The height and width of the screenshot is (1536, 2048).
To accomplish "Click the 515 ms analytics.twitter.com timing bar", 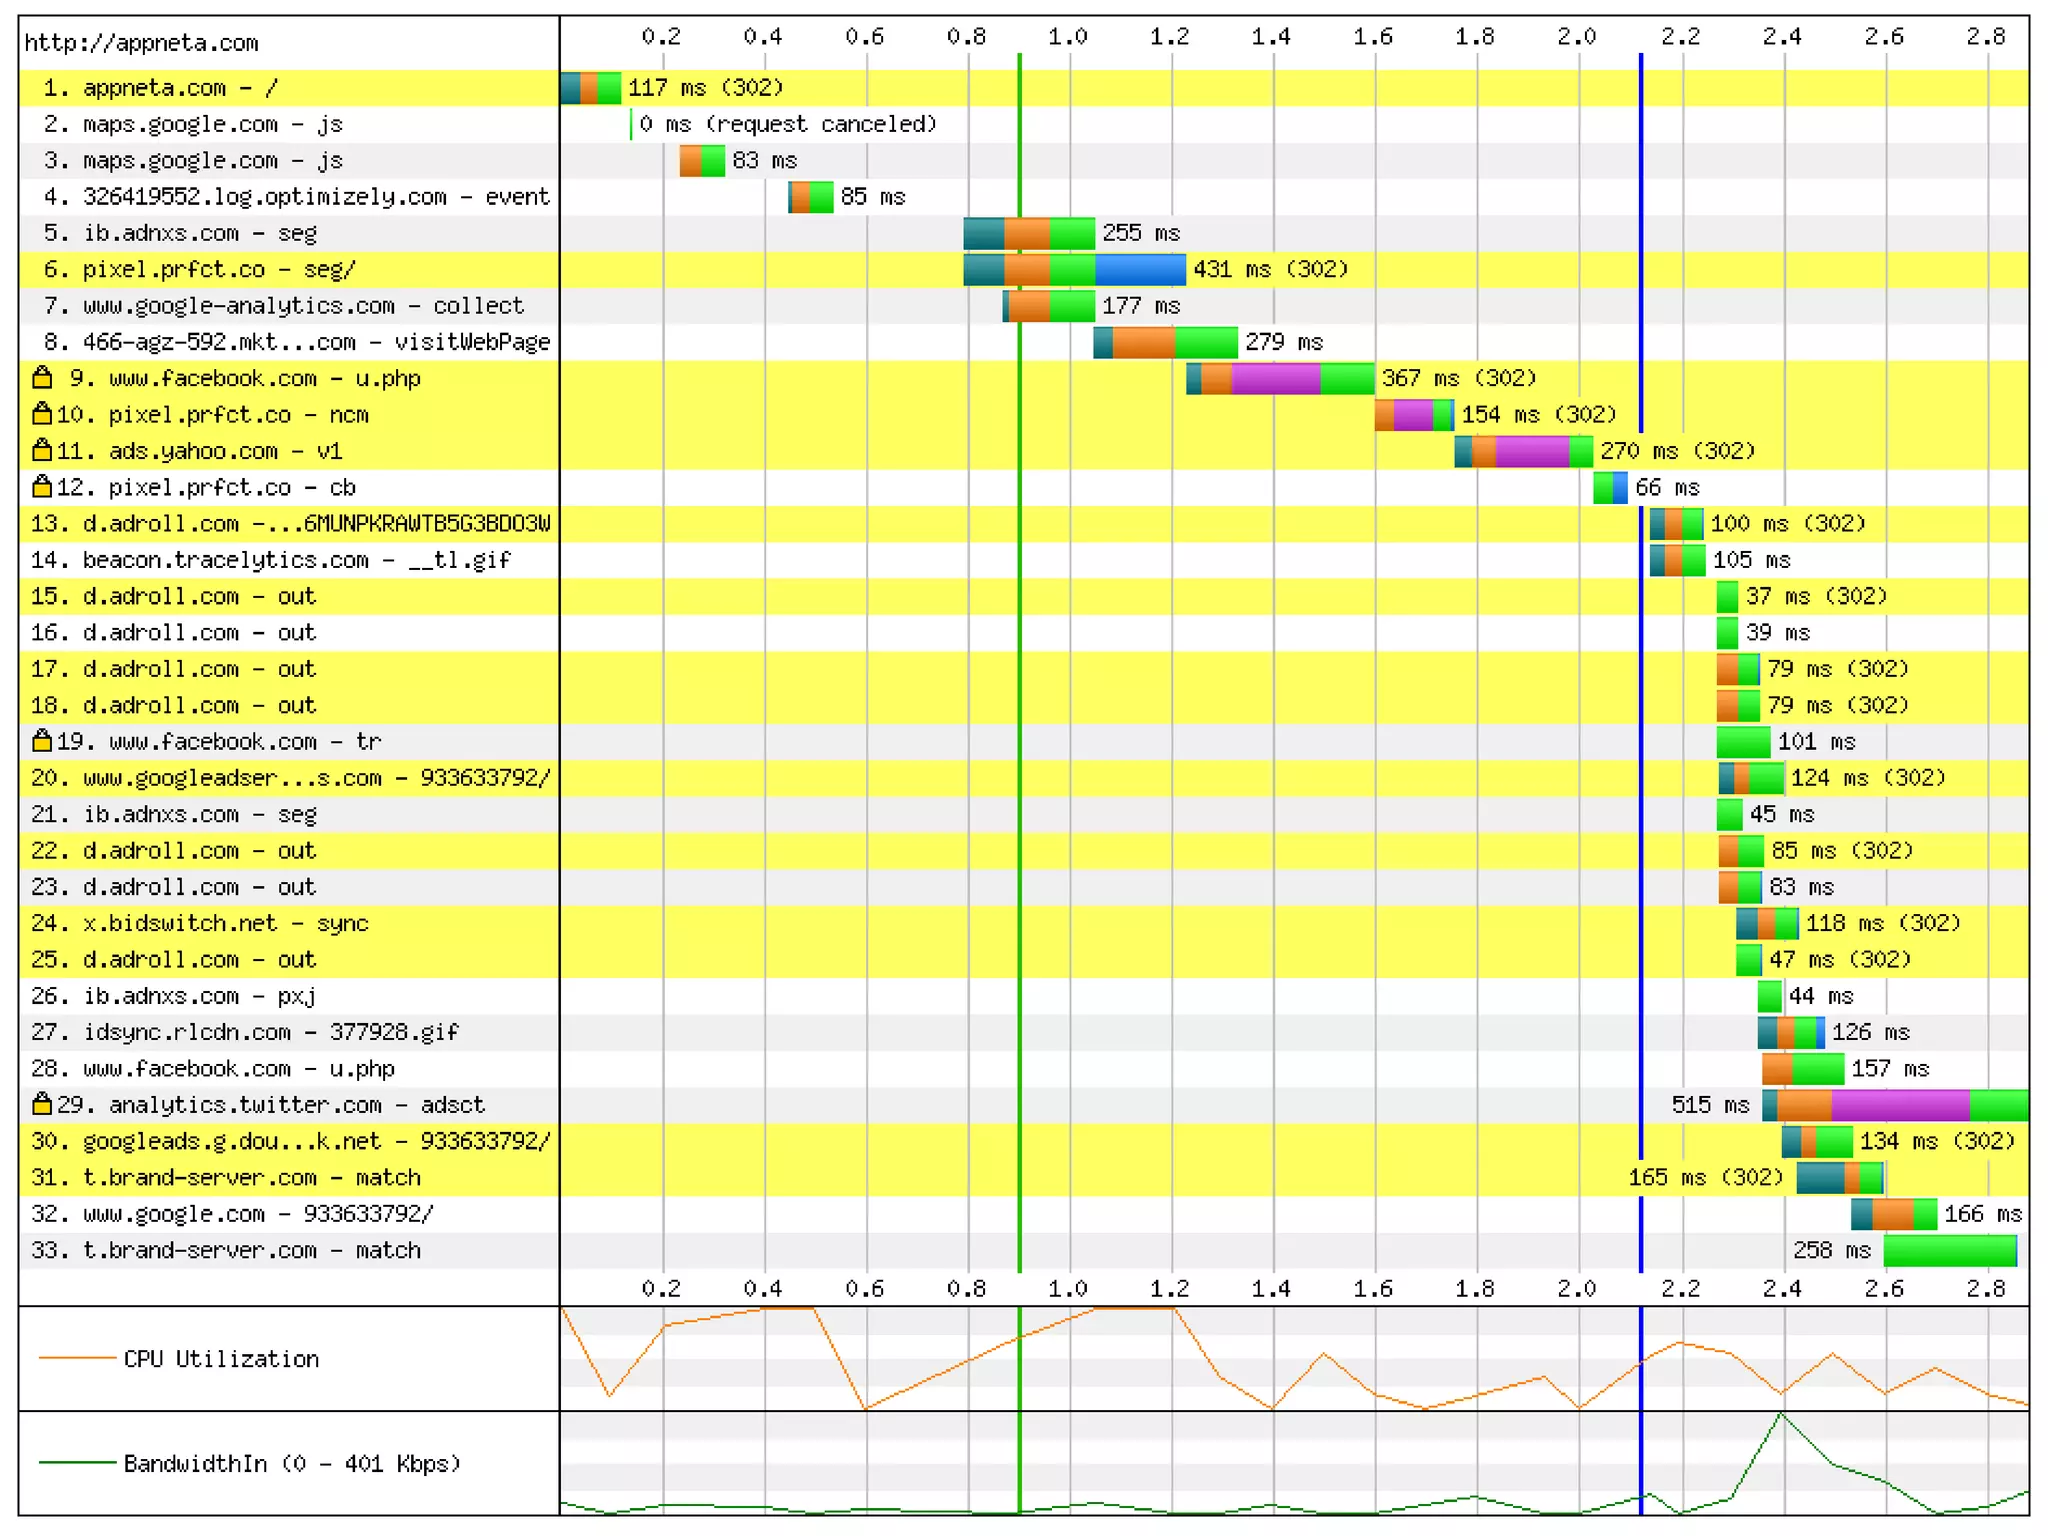I will pyautogui.click(x=1895, y=1105).
